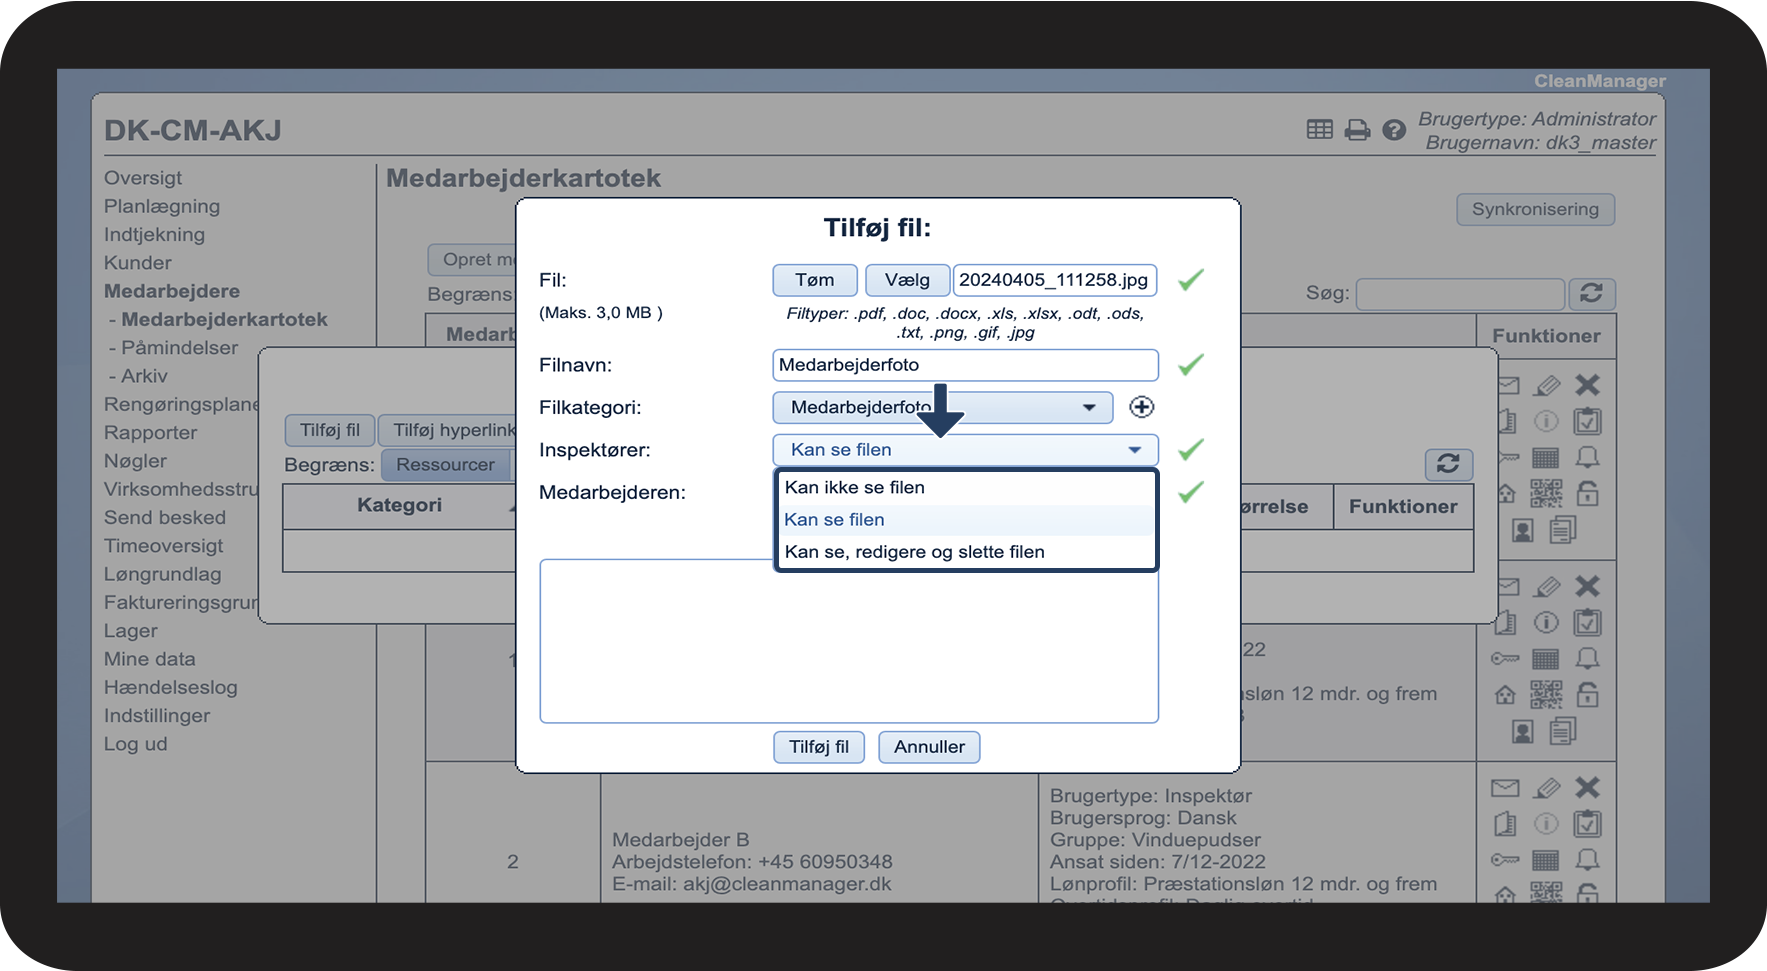Click the Filnavn text field
This screenshot has height=971, width=1767.
coord(965,365)
